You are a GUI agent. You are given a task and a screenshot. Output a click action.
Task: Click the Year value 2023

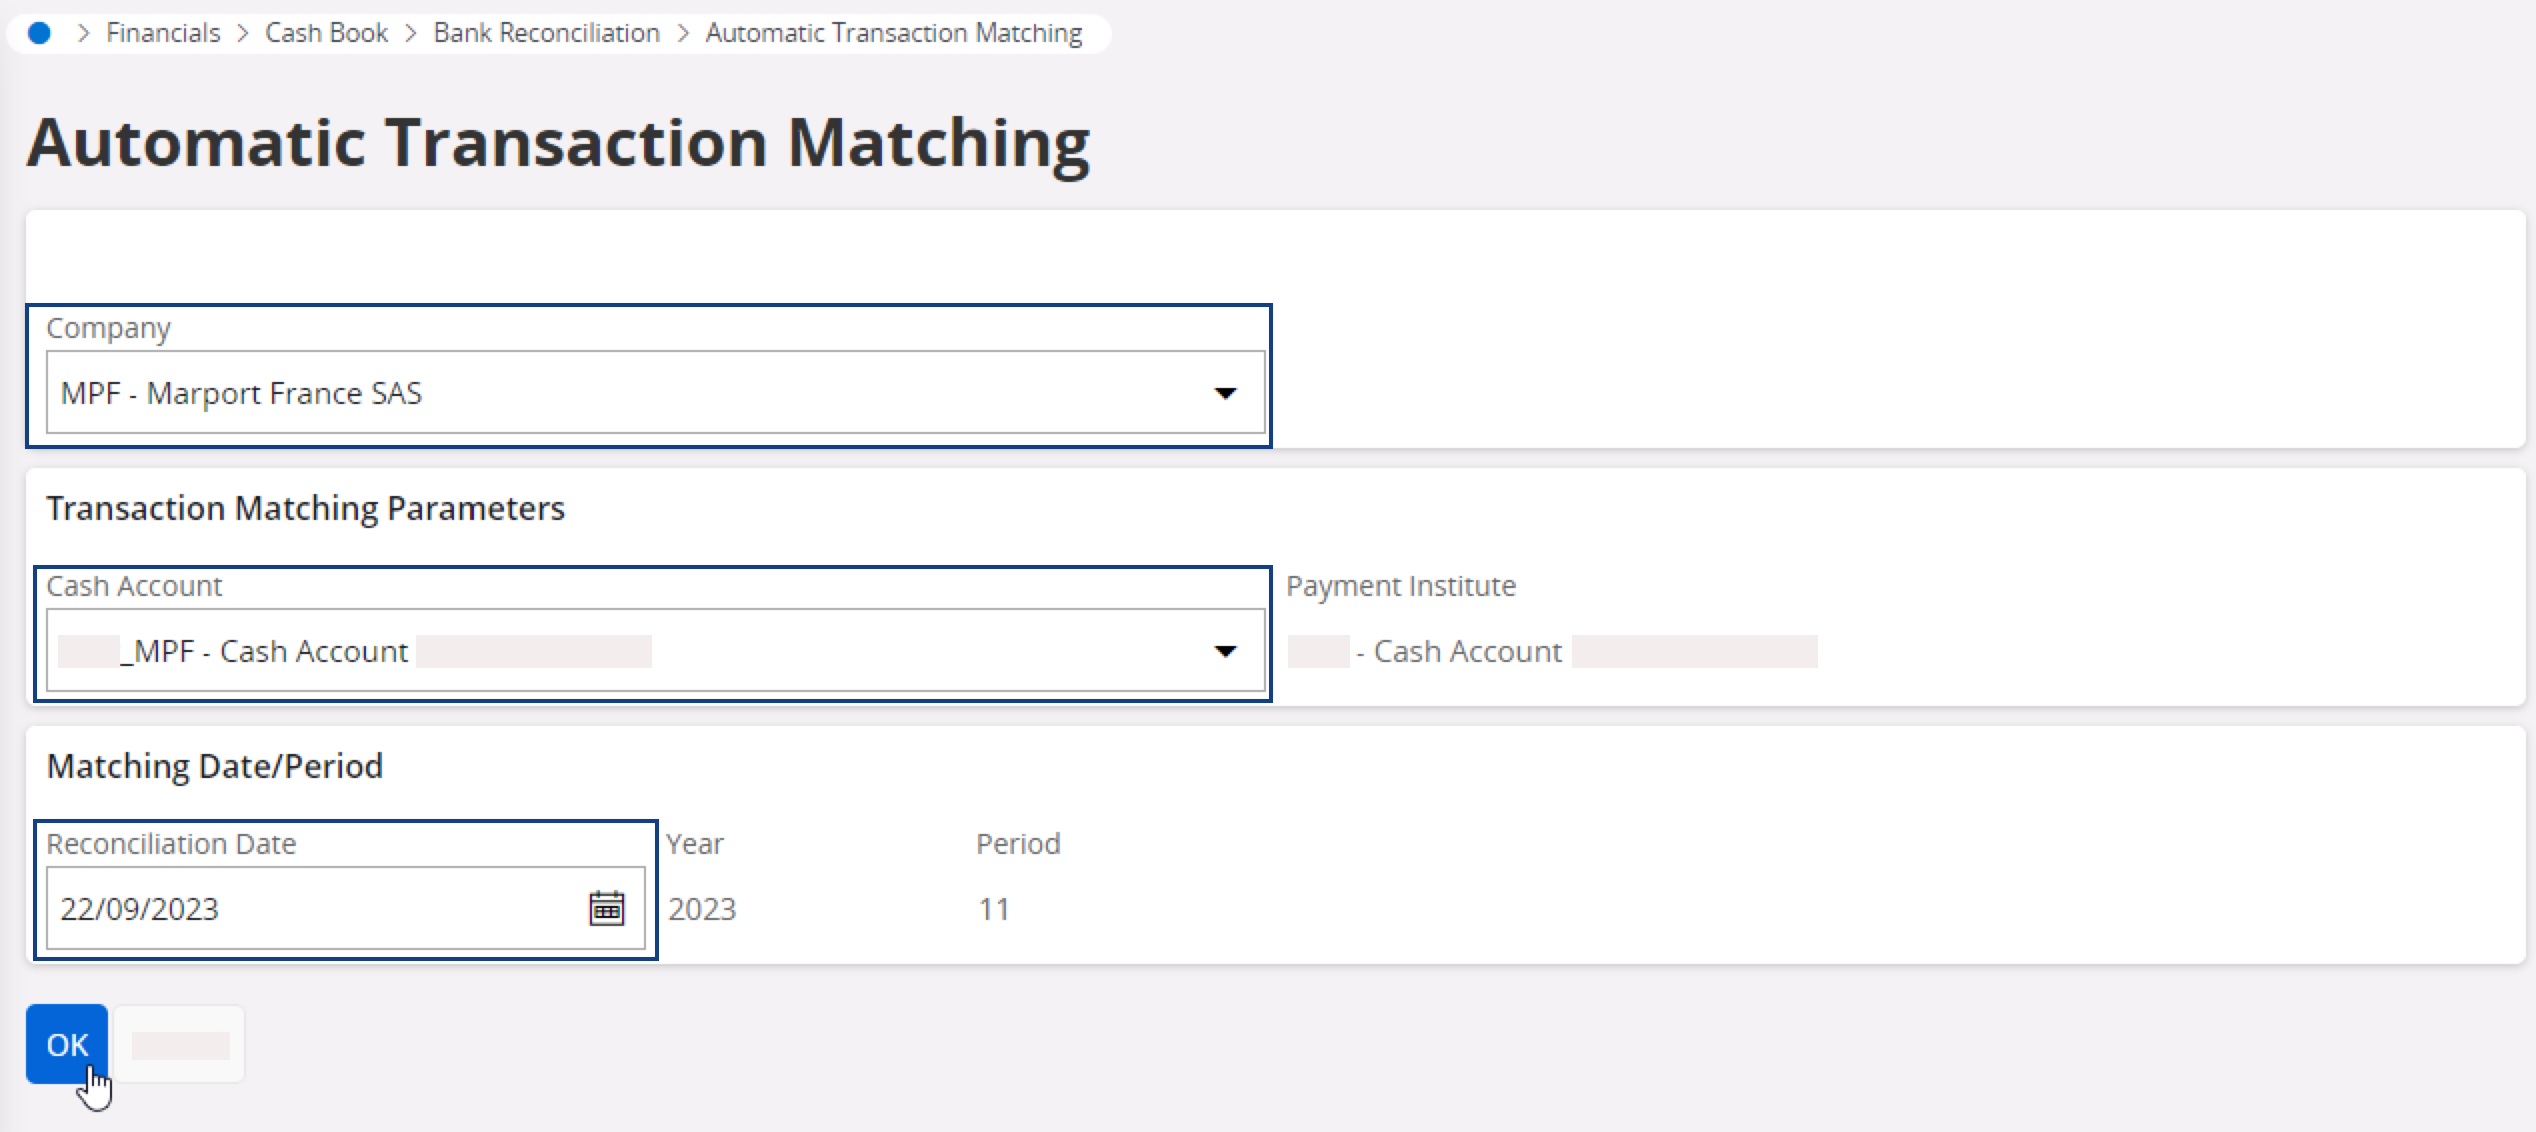coord(702,909)
